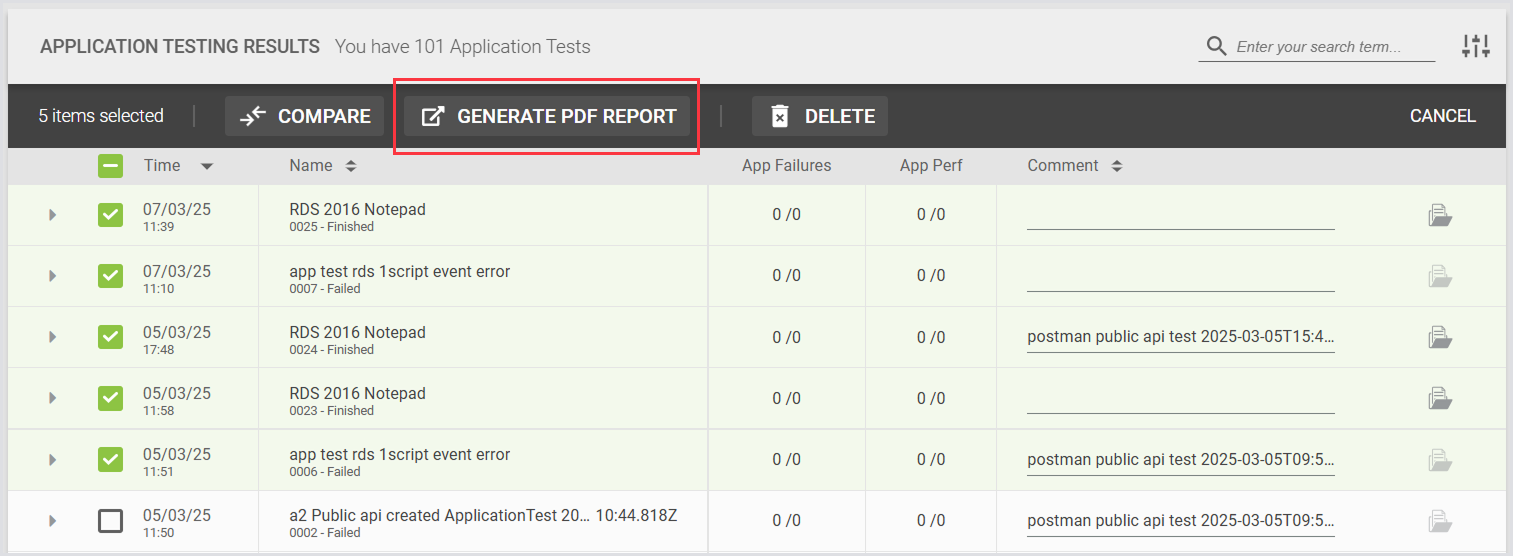Uncheck the 07/03/25 11:39 test checkbox
Image resolution: width=1513 pixels, height=556 pixels.
point(110,215)
